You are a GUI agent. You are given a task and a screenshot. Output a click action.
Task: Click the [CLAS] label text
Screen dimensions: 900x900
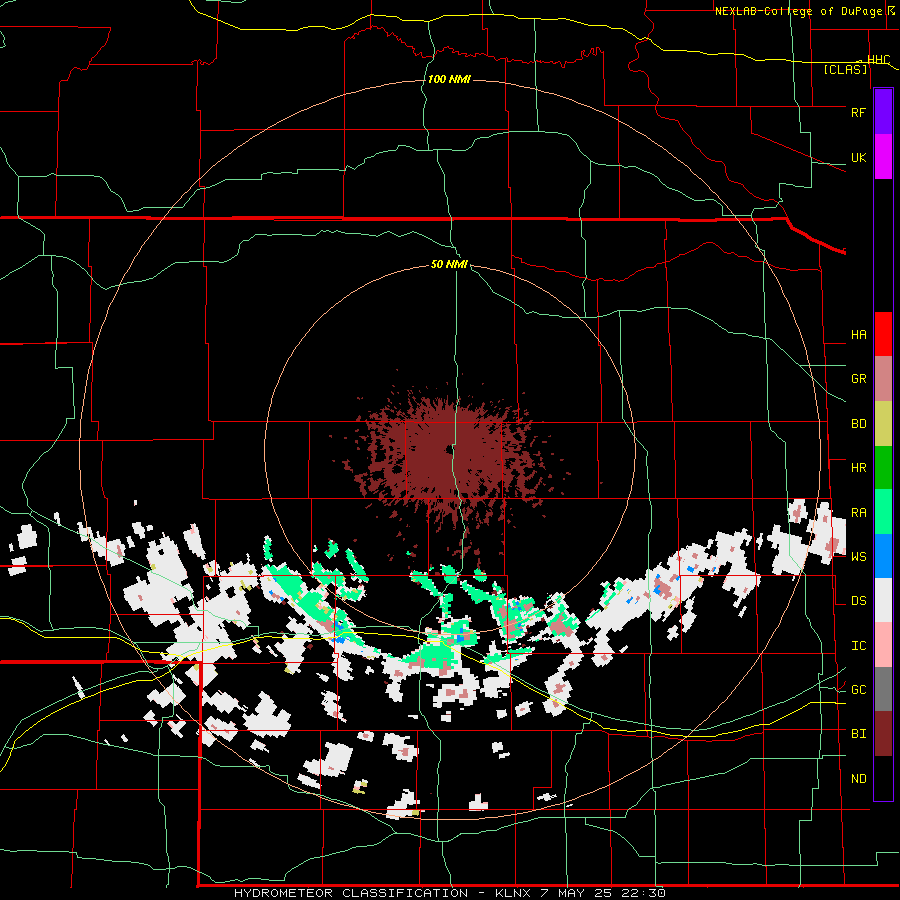point(845,69)
